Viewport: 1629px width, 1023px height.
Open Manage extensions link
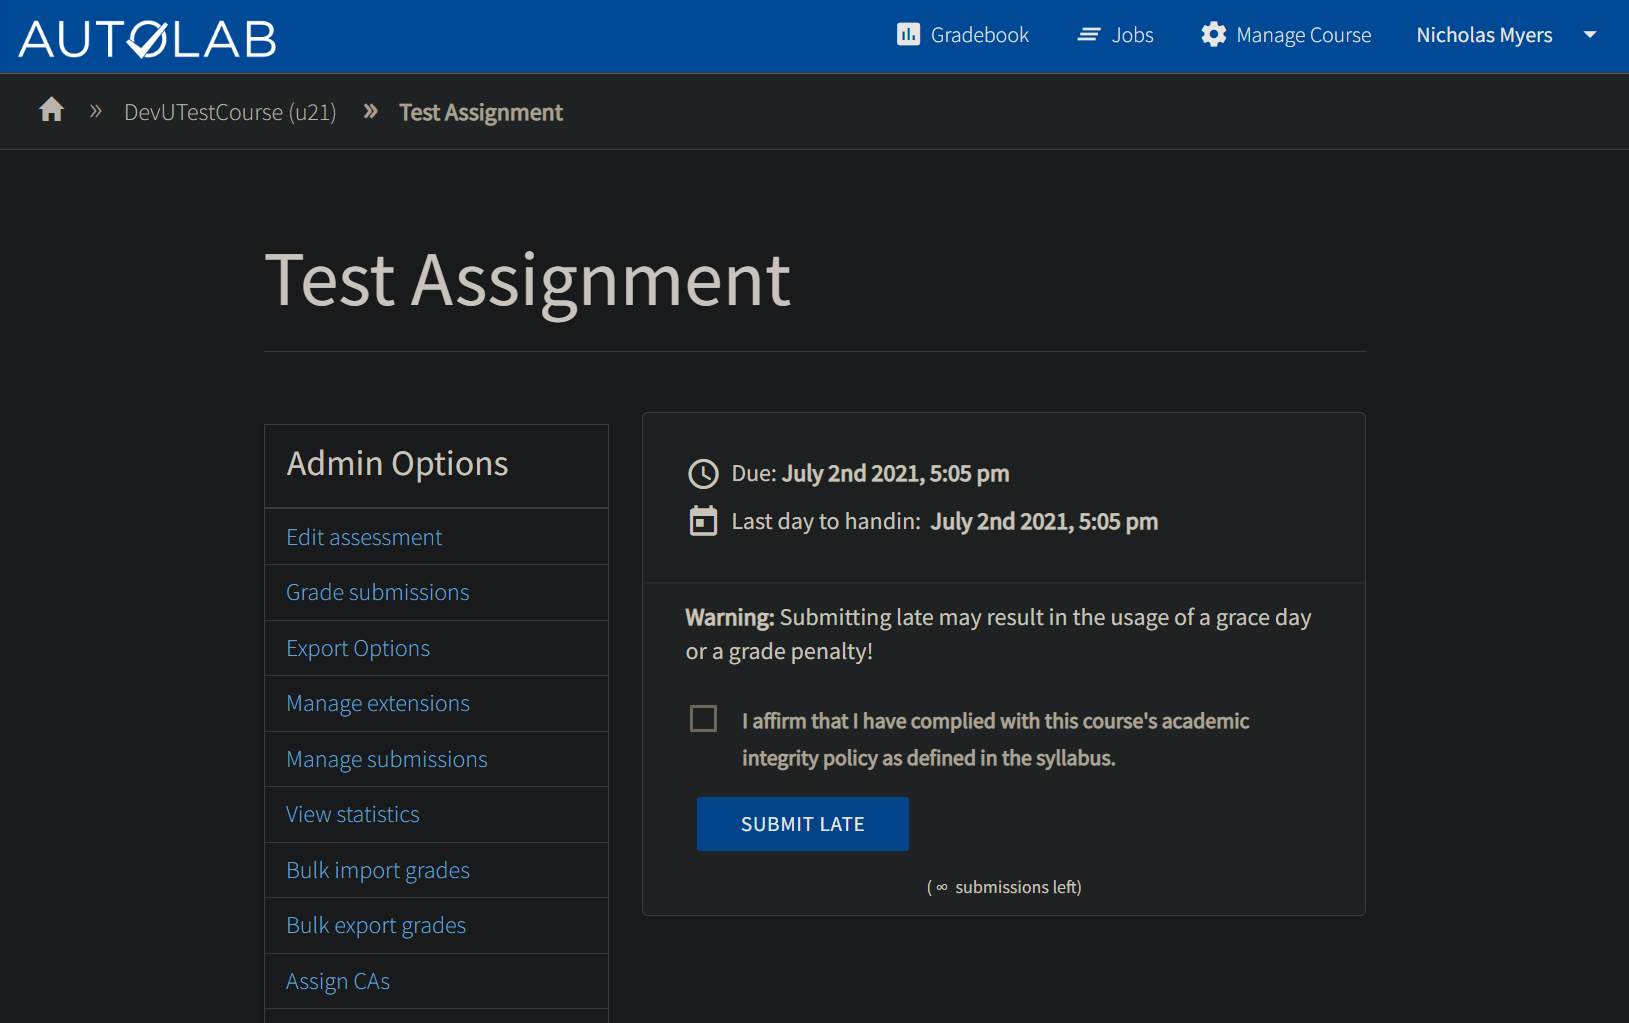pos(378,703)
